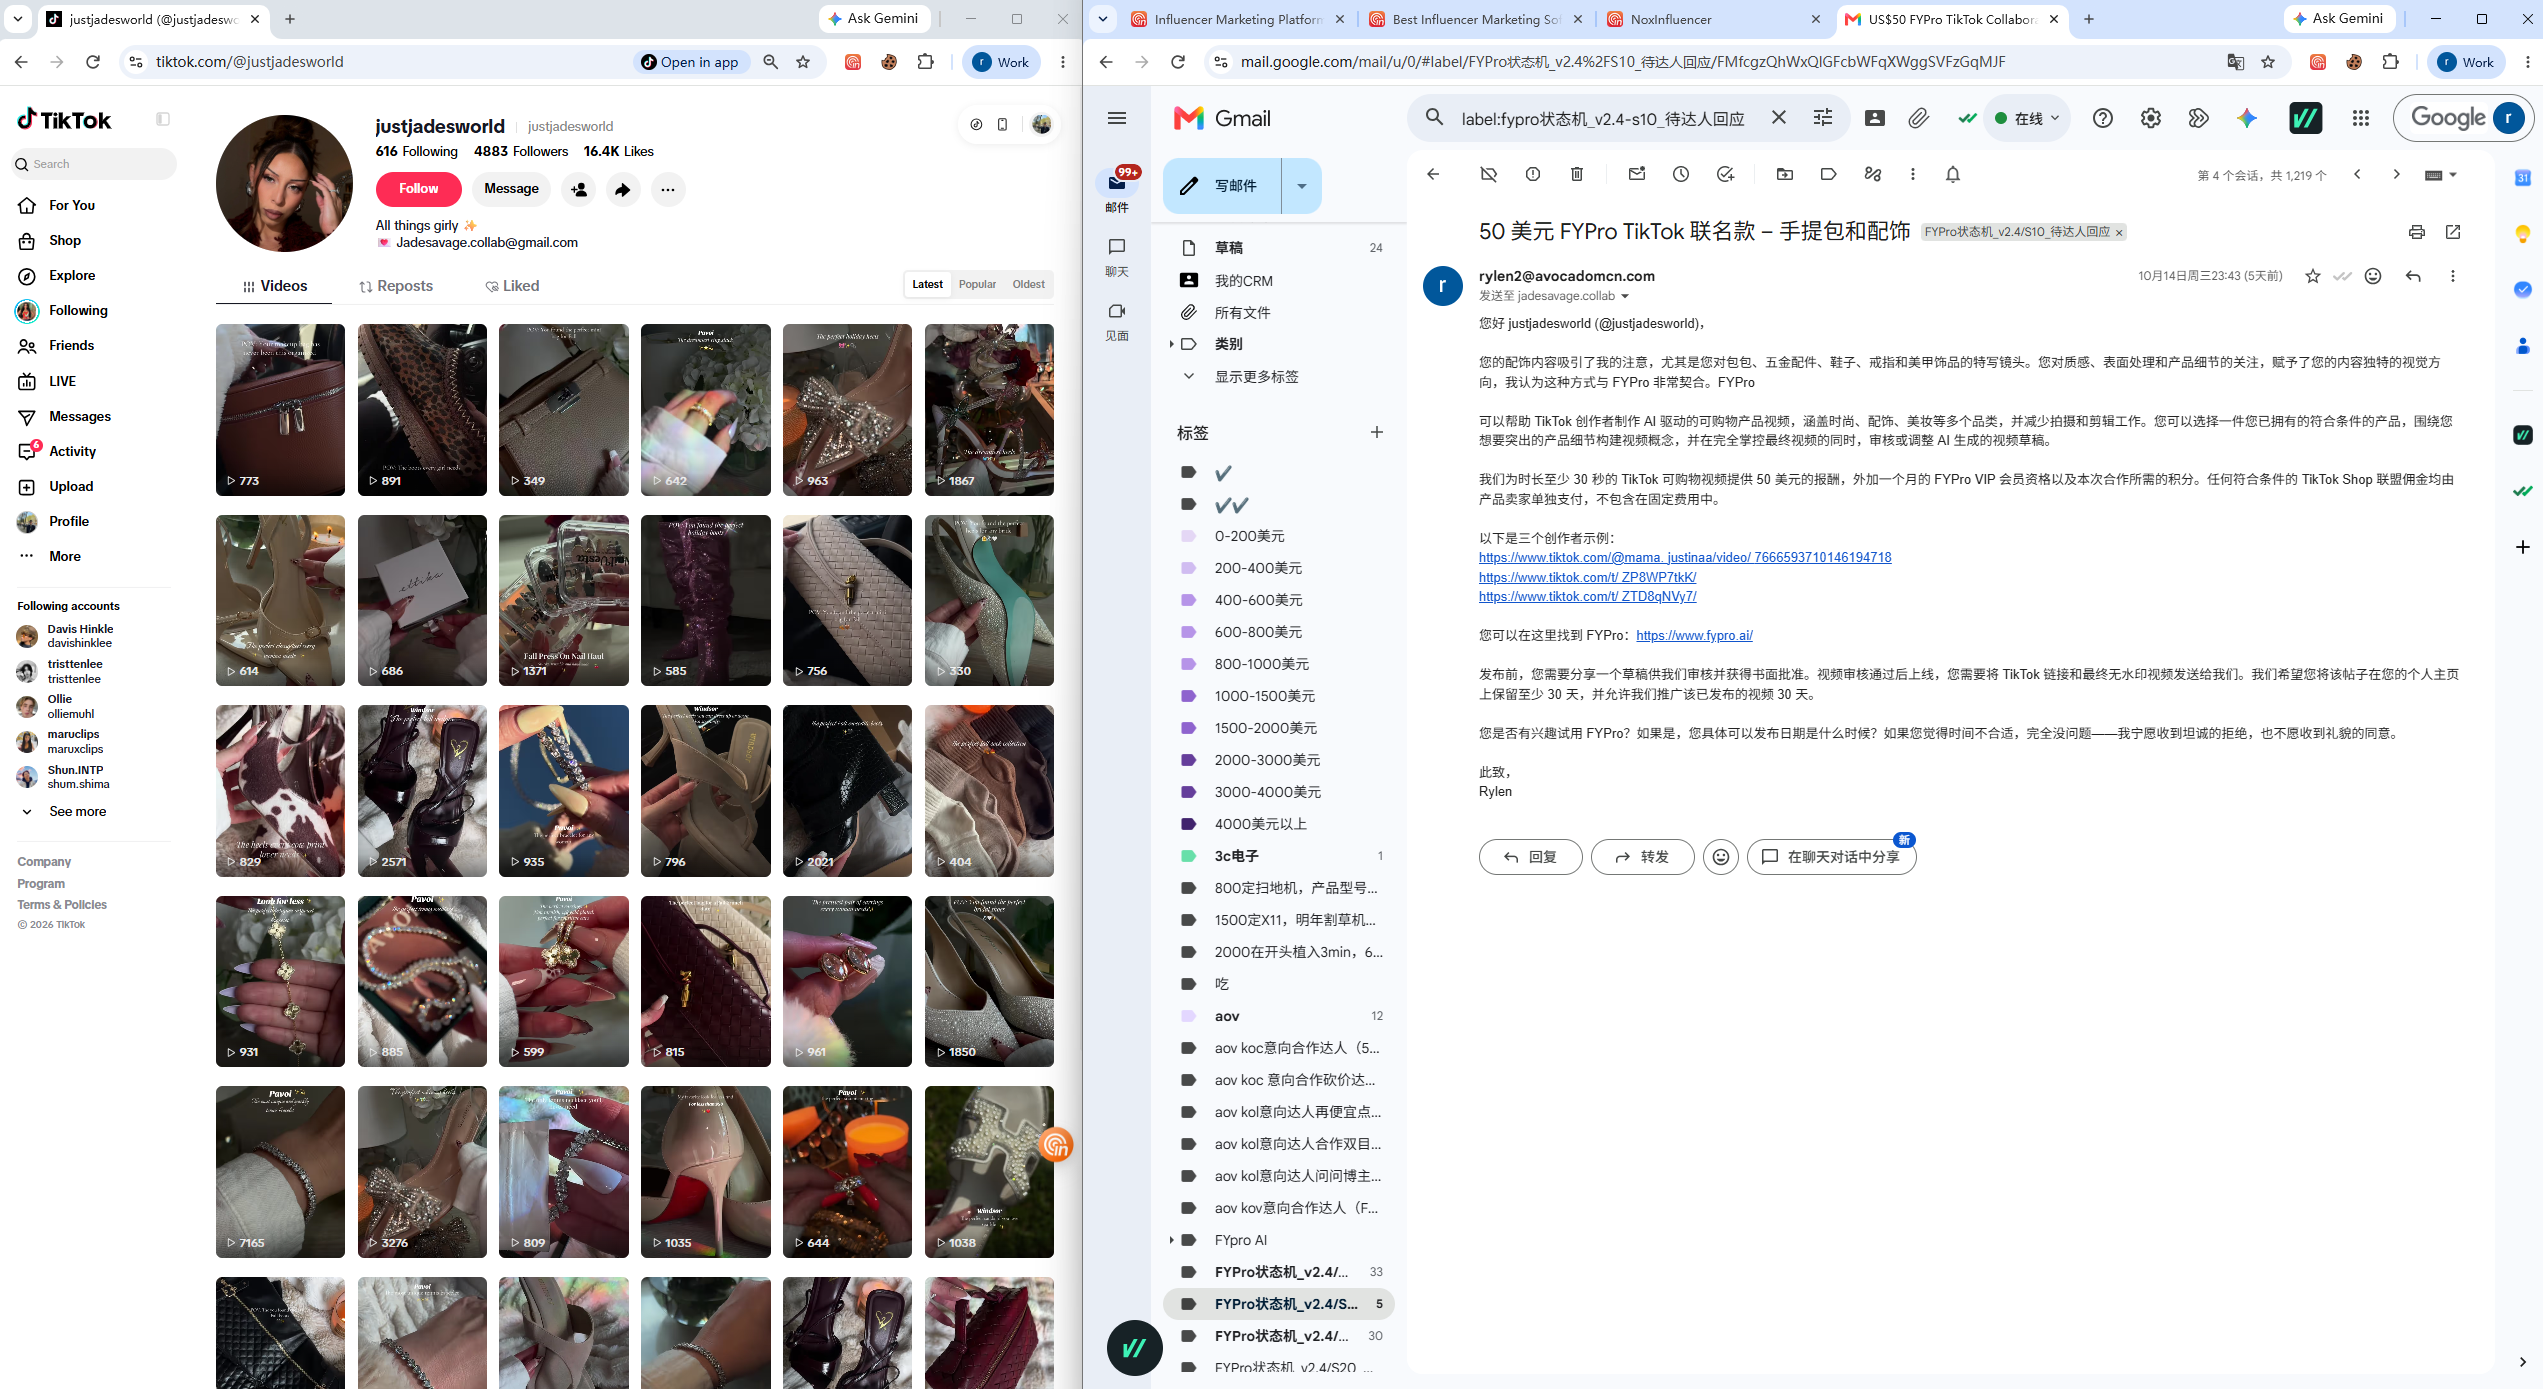Select Oldest sort on TikTok videos
This screenshot has height=1389, width=2543.
1028,284
